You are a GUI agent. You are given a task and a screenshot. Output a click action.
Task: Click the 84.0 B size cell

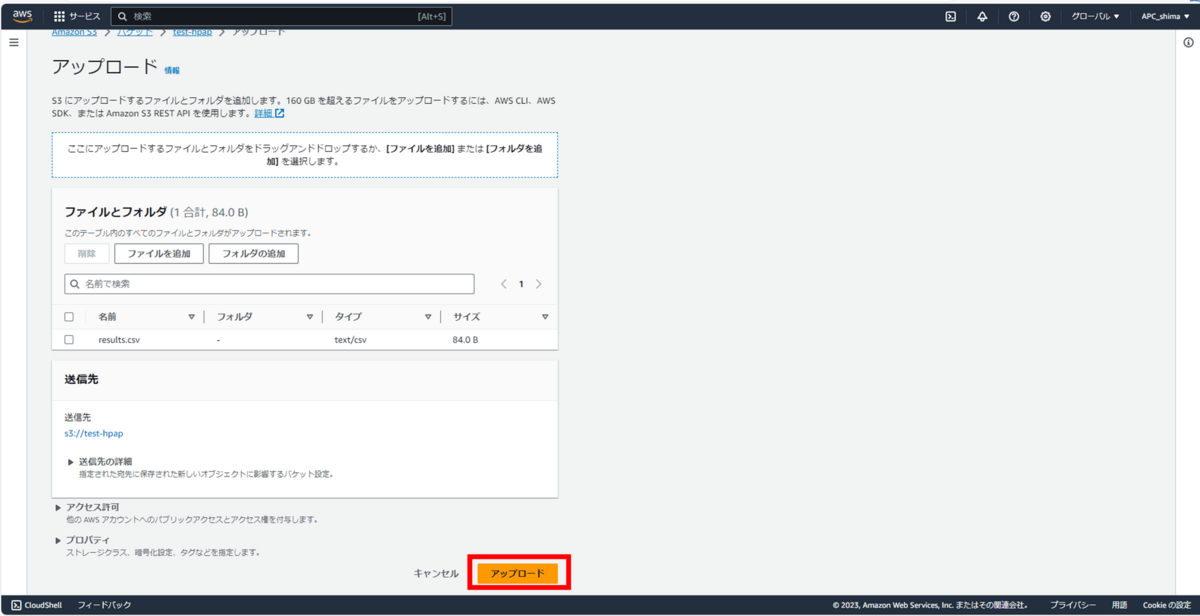point(465,340)
